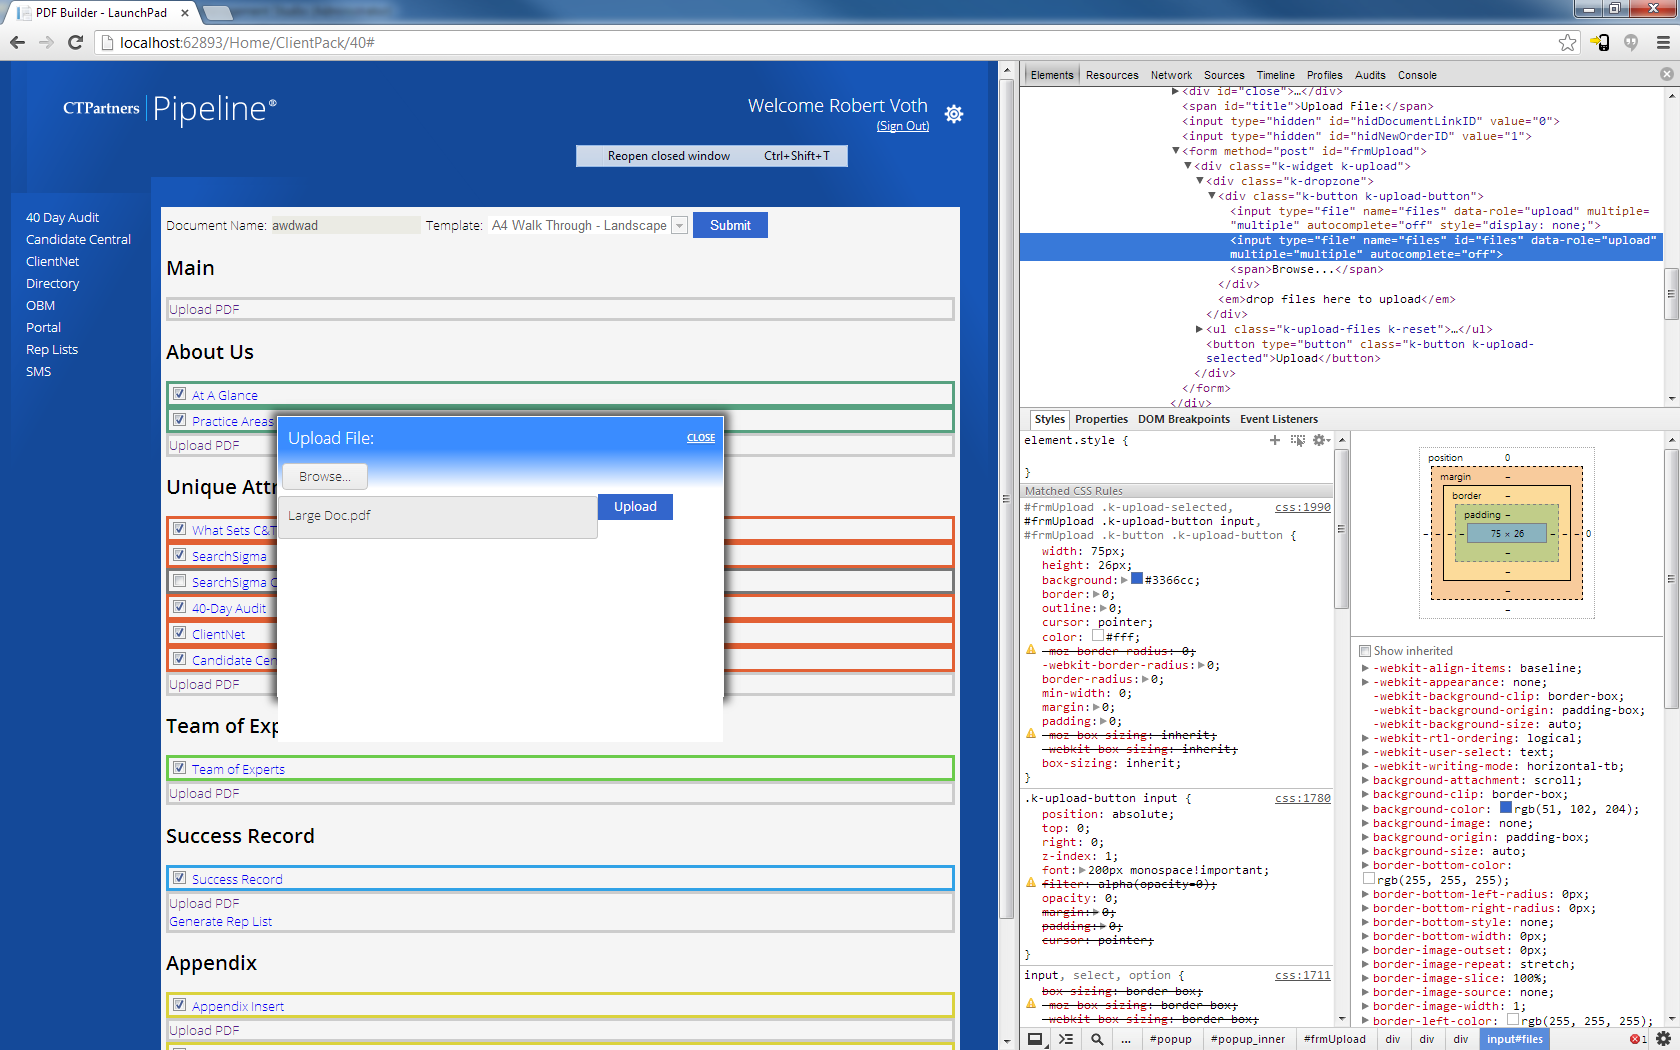Add a new style rule with plus icon

[x=1275, y=440]
